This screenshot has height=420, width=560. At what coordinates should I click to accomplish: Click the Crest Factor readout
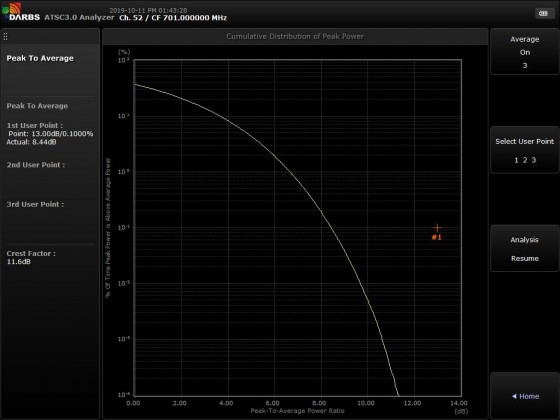(31, 258)
